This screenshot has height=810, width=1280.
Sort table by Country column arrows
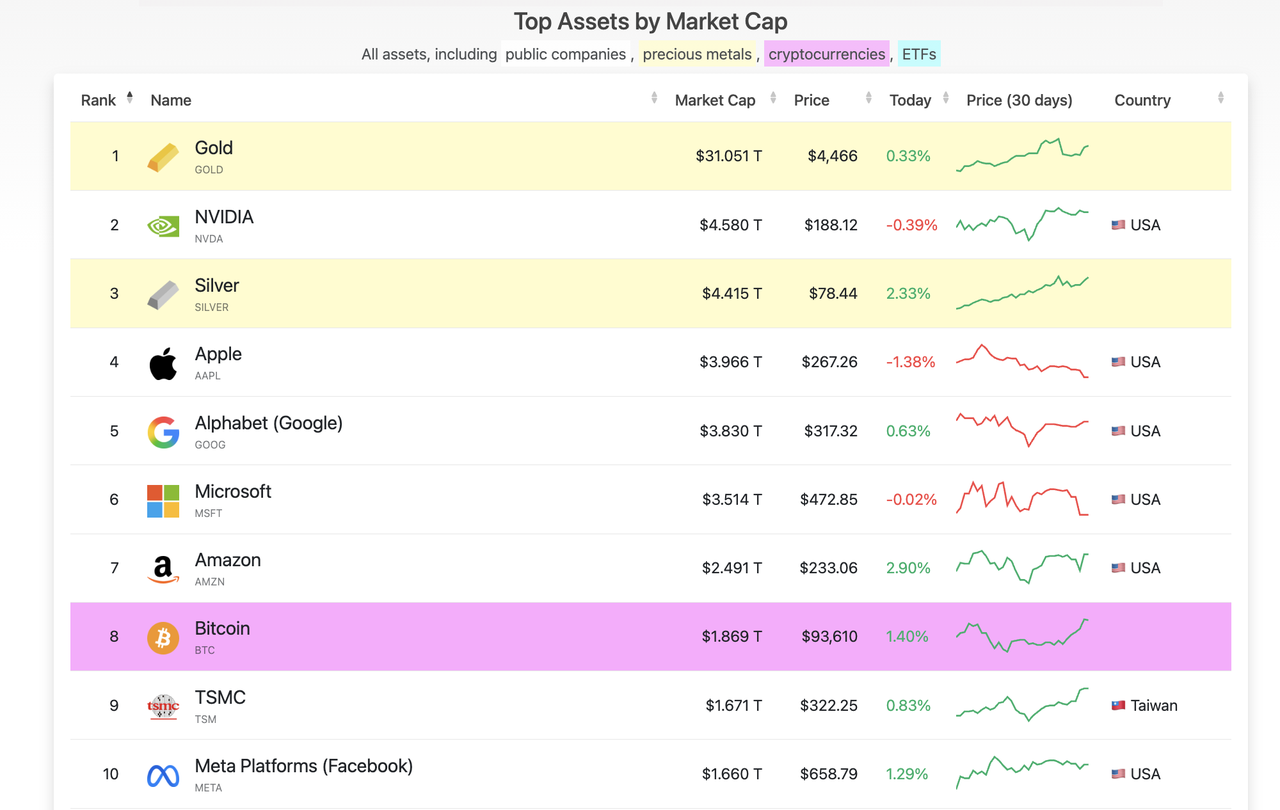point(1220,98)
